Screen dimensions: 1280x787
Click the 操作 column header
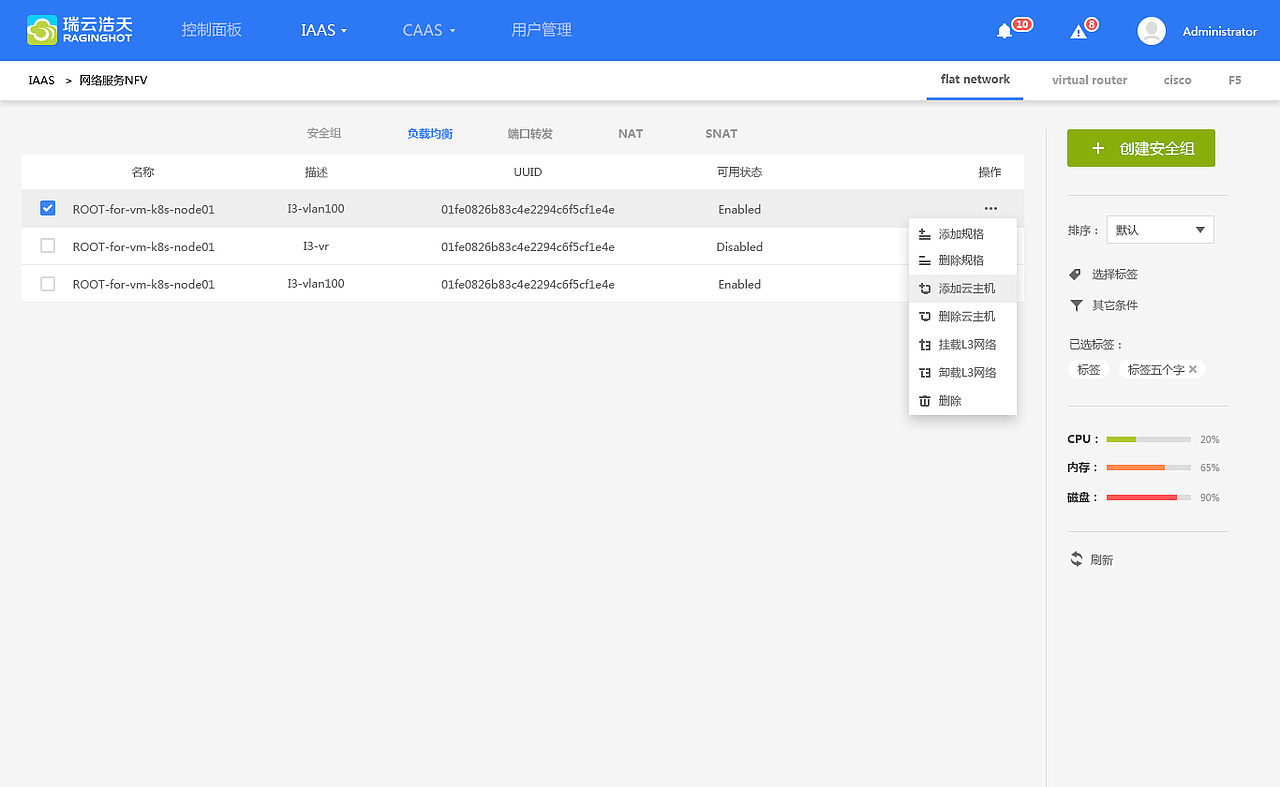point(990,172)
